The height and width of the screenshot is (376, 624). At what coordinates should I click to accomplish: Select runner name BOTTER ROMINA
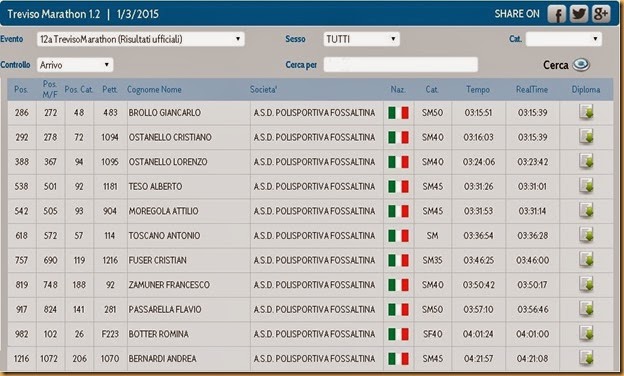coord(158,334)
